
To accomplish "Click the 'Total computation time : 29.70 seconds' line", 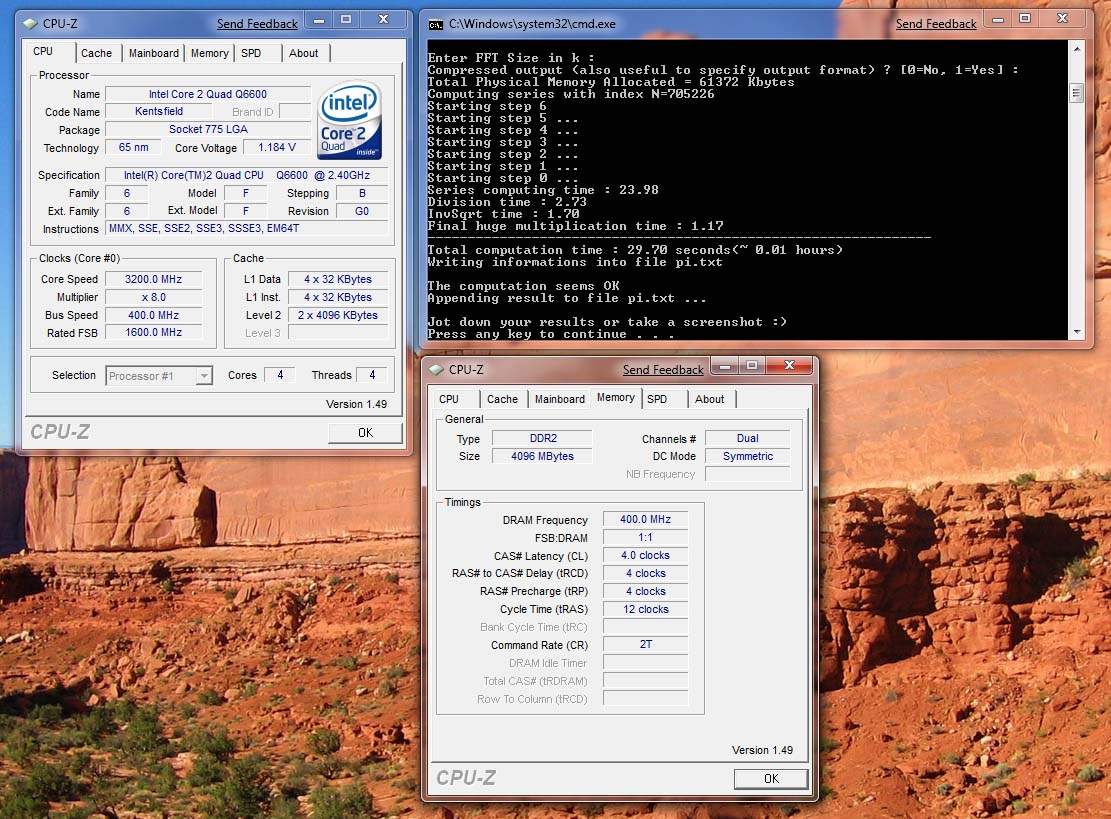I will pos(635,250).
